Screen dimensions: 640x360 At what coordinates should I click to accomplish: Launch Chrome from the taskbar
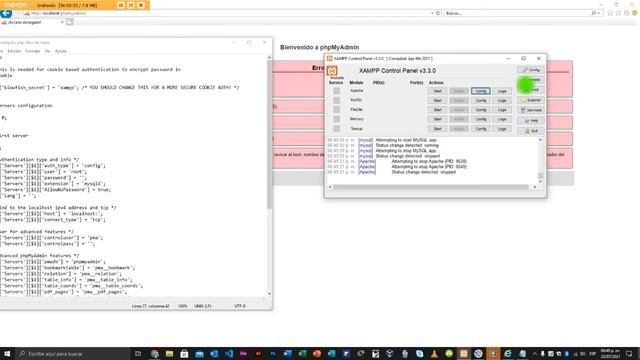(x=155, y=353)
